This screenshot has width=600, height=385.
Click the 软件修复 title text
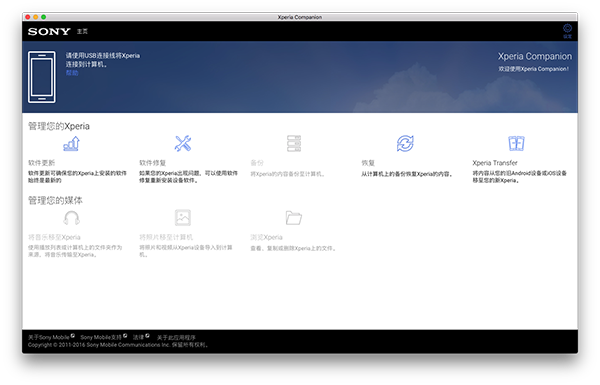153,163
